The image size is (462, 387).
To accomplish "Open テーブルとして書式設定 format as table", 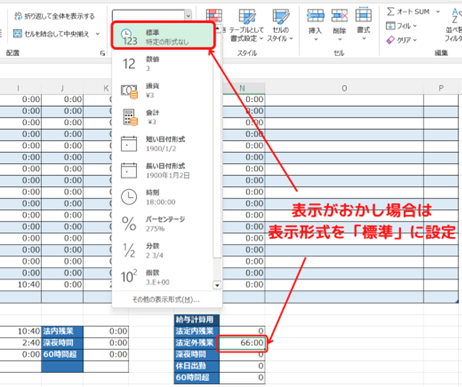I will 247,26.
